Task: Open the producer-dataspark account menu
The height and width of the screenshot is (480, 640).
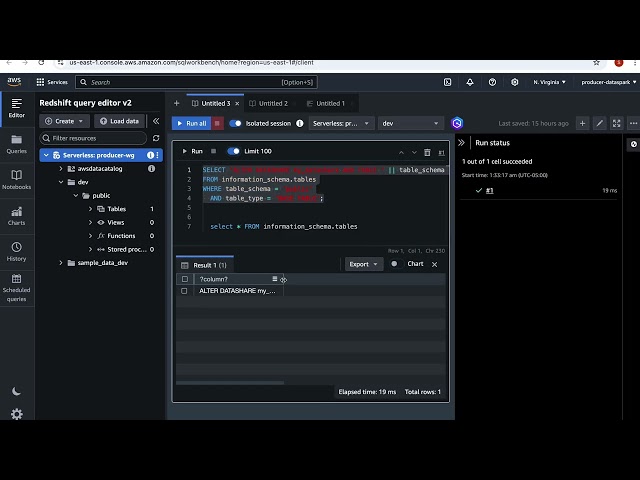Action: (x=608, y=82)
